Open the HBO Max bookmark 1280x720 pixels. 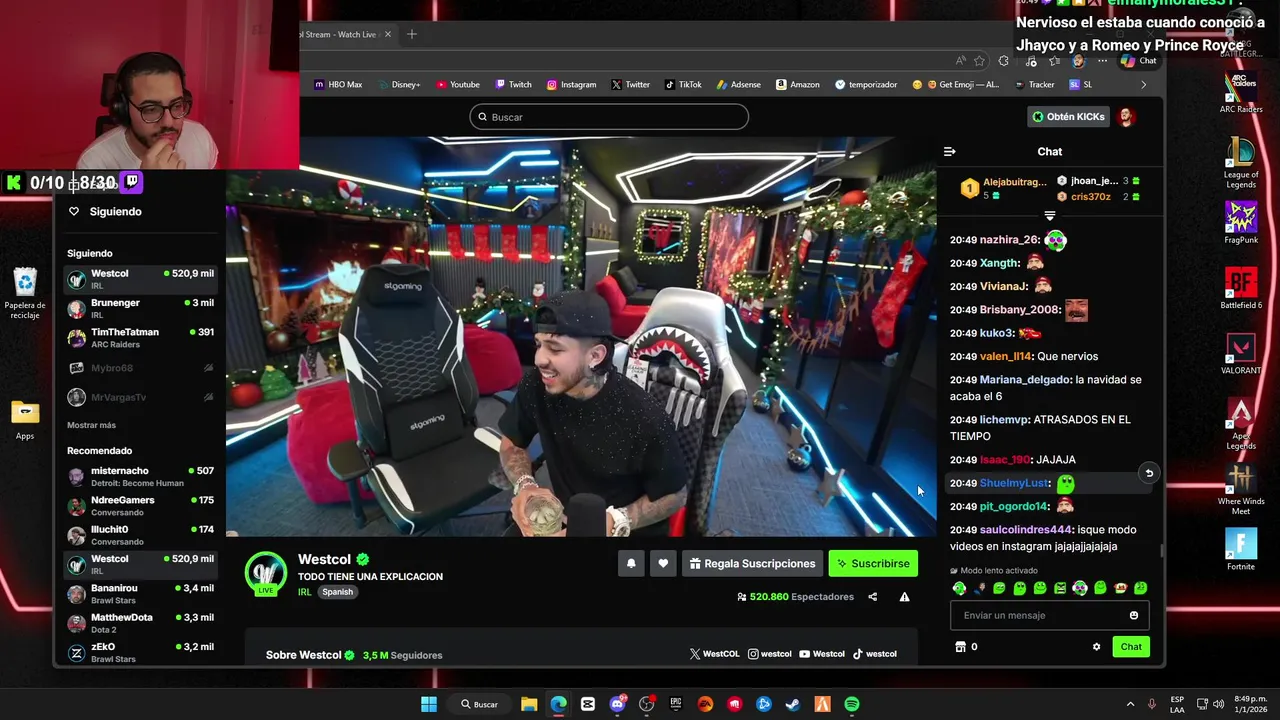(338, 85)
